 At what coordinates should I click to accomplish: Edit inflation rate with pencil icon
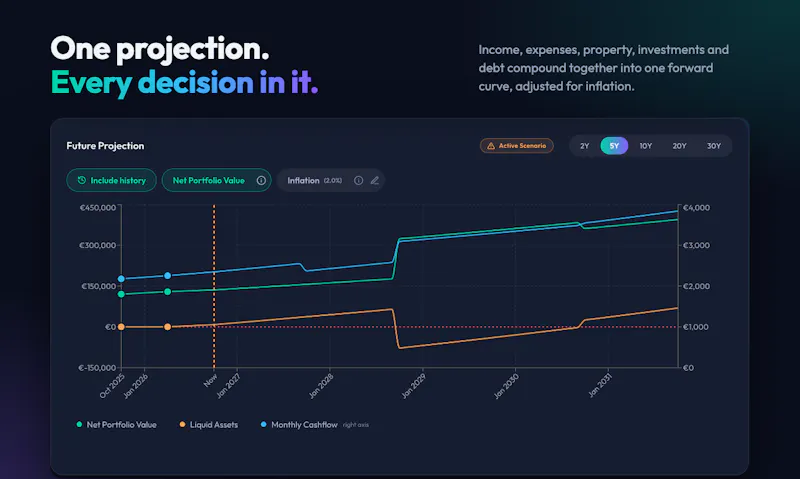pyautogui.click(x=374, y=181)
